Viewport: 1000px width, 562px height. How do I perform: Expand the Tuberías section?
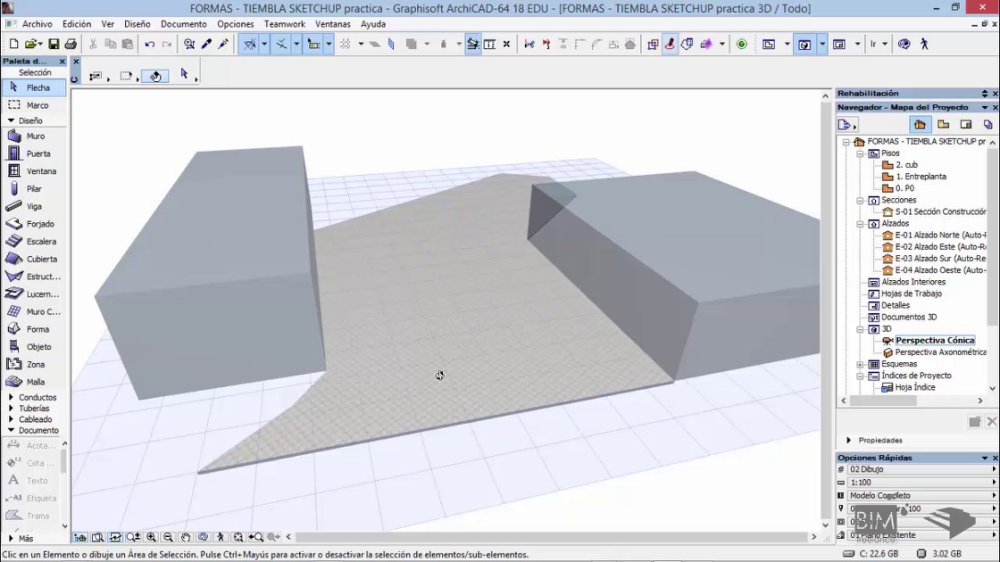pos(11,408)
